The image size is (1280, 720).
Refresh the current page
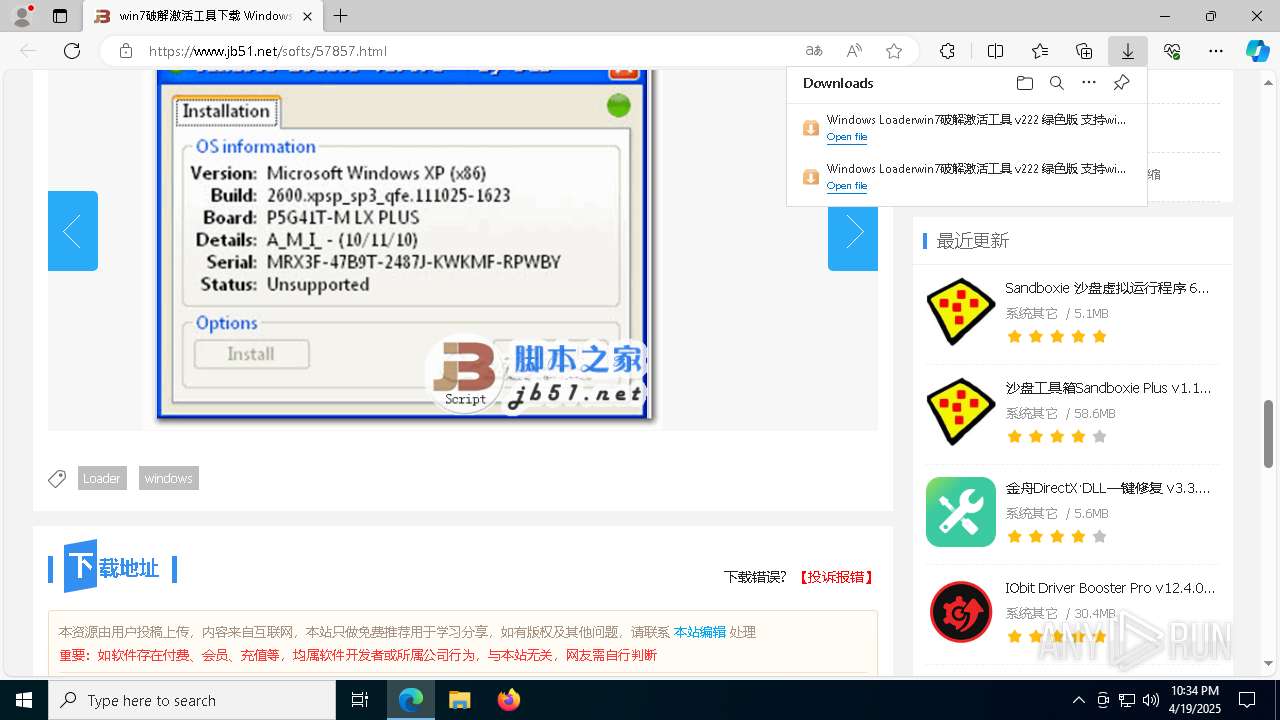point(72,51)
